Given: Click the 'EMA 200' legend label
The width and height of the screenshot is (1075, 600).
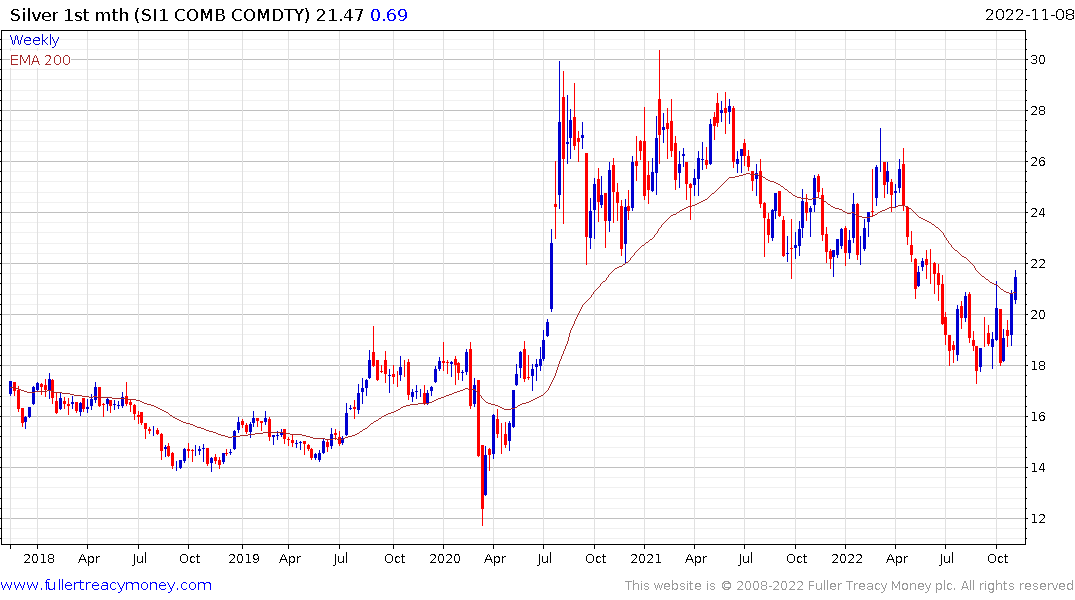Looking at the screenshot, I should [x=40, y=60].
